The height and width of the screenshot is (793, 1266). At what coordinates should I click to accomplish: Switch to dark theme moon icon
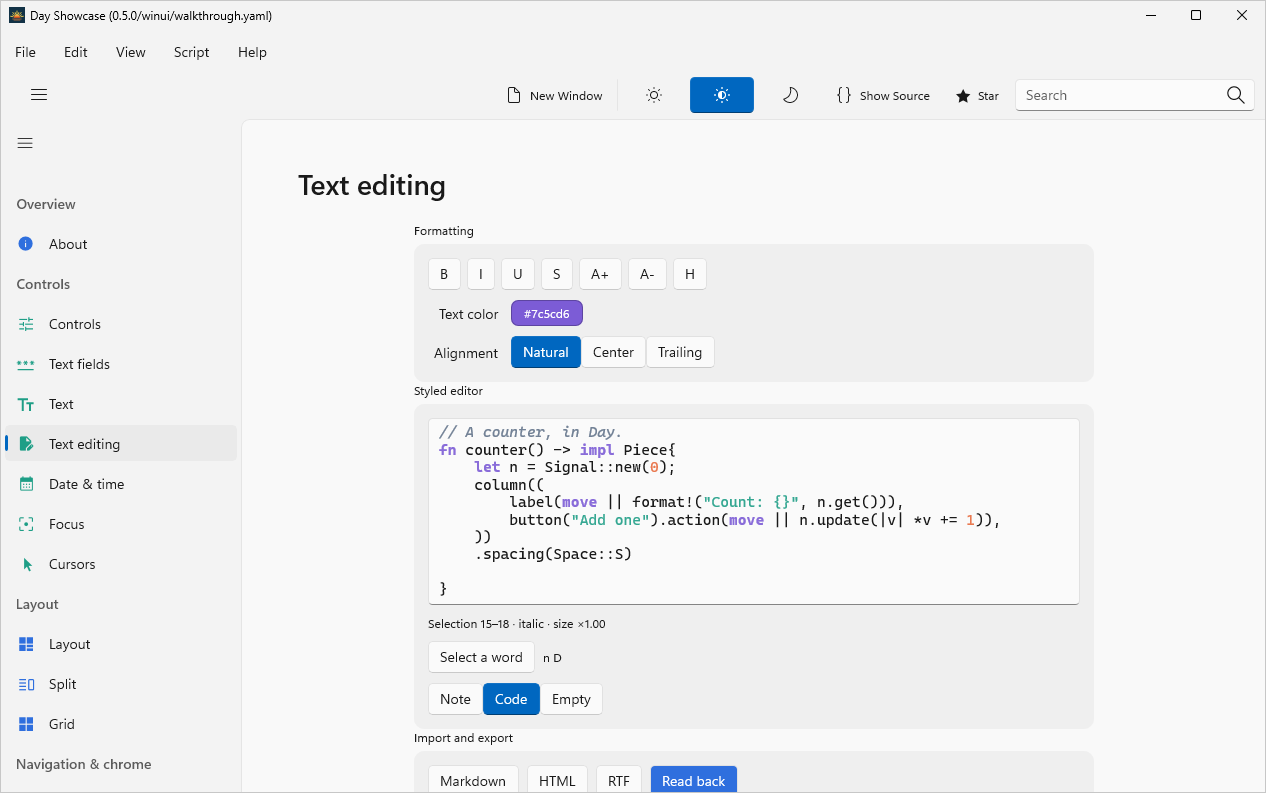point(790,95)
